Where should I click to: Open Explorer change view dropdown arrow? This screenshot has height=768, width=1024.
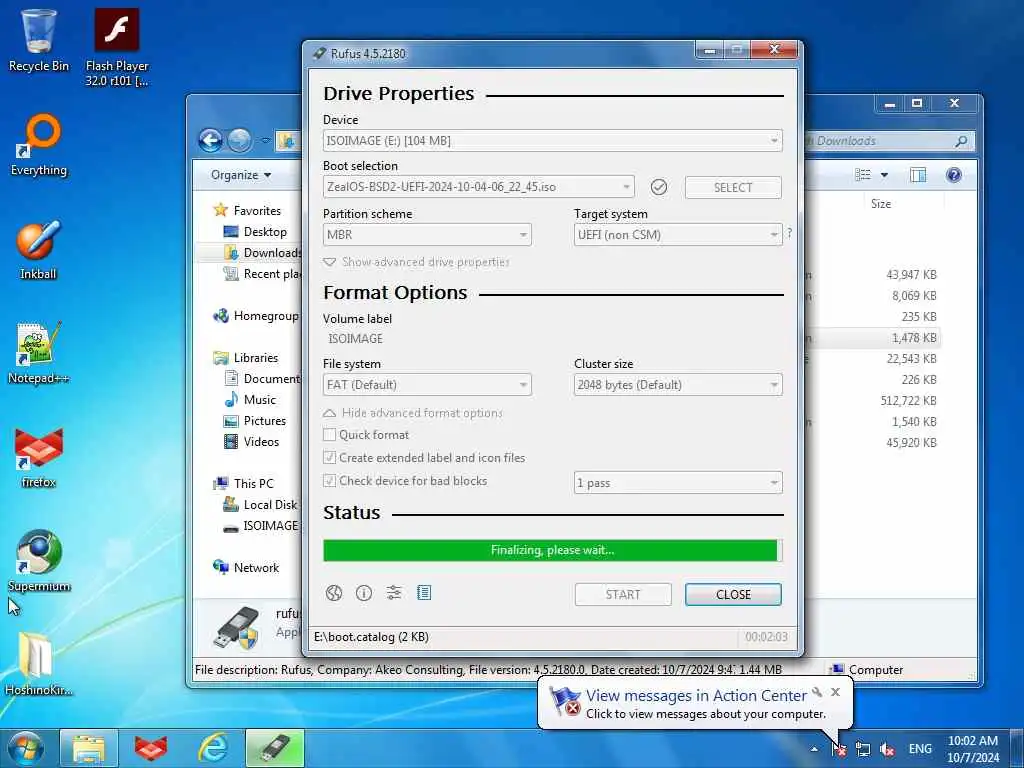click(884, 175)
